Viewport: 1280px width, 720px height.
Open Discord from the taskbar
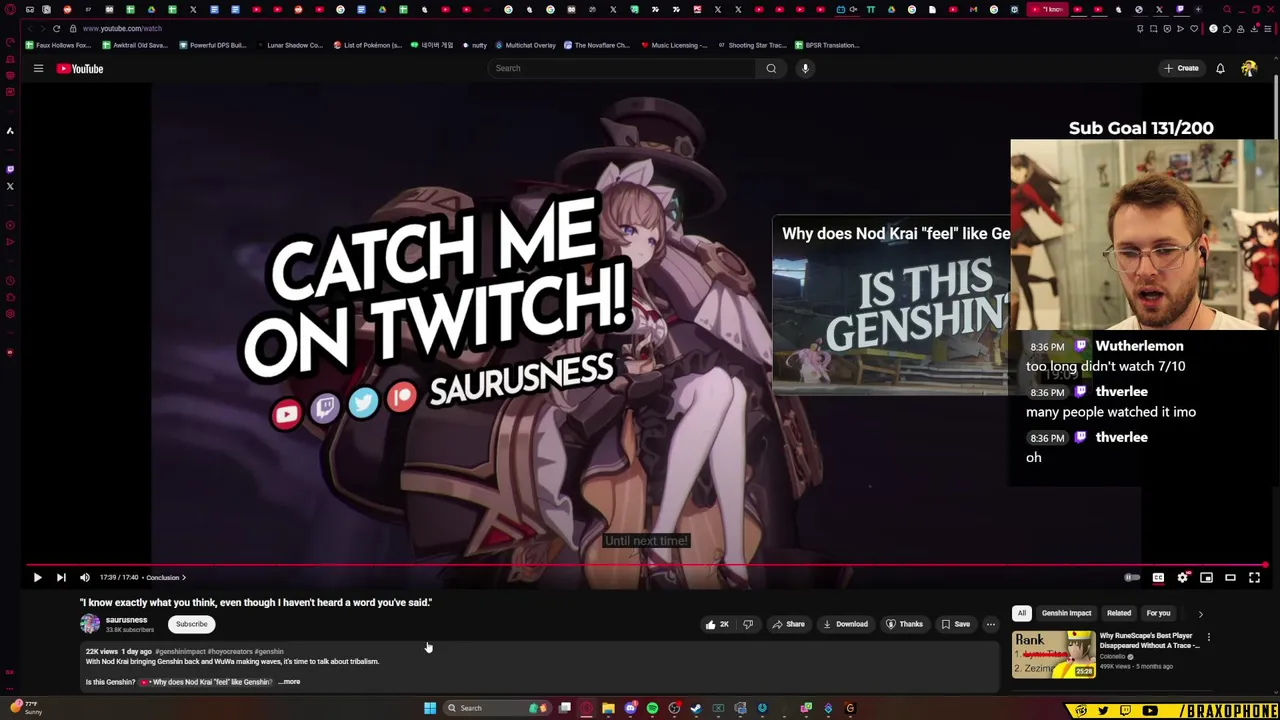[x=630, y=708]
